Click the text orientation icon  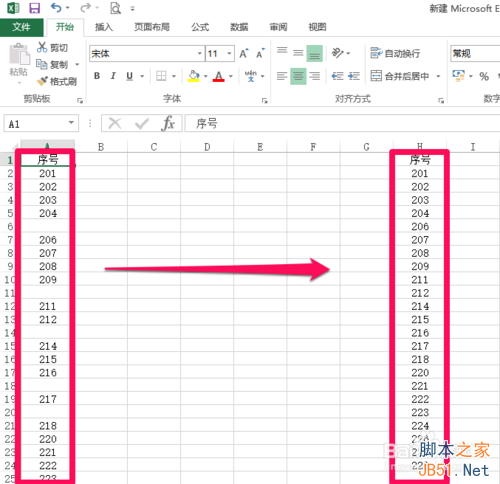337,53
